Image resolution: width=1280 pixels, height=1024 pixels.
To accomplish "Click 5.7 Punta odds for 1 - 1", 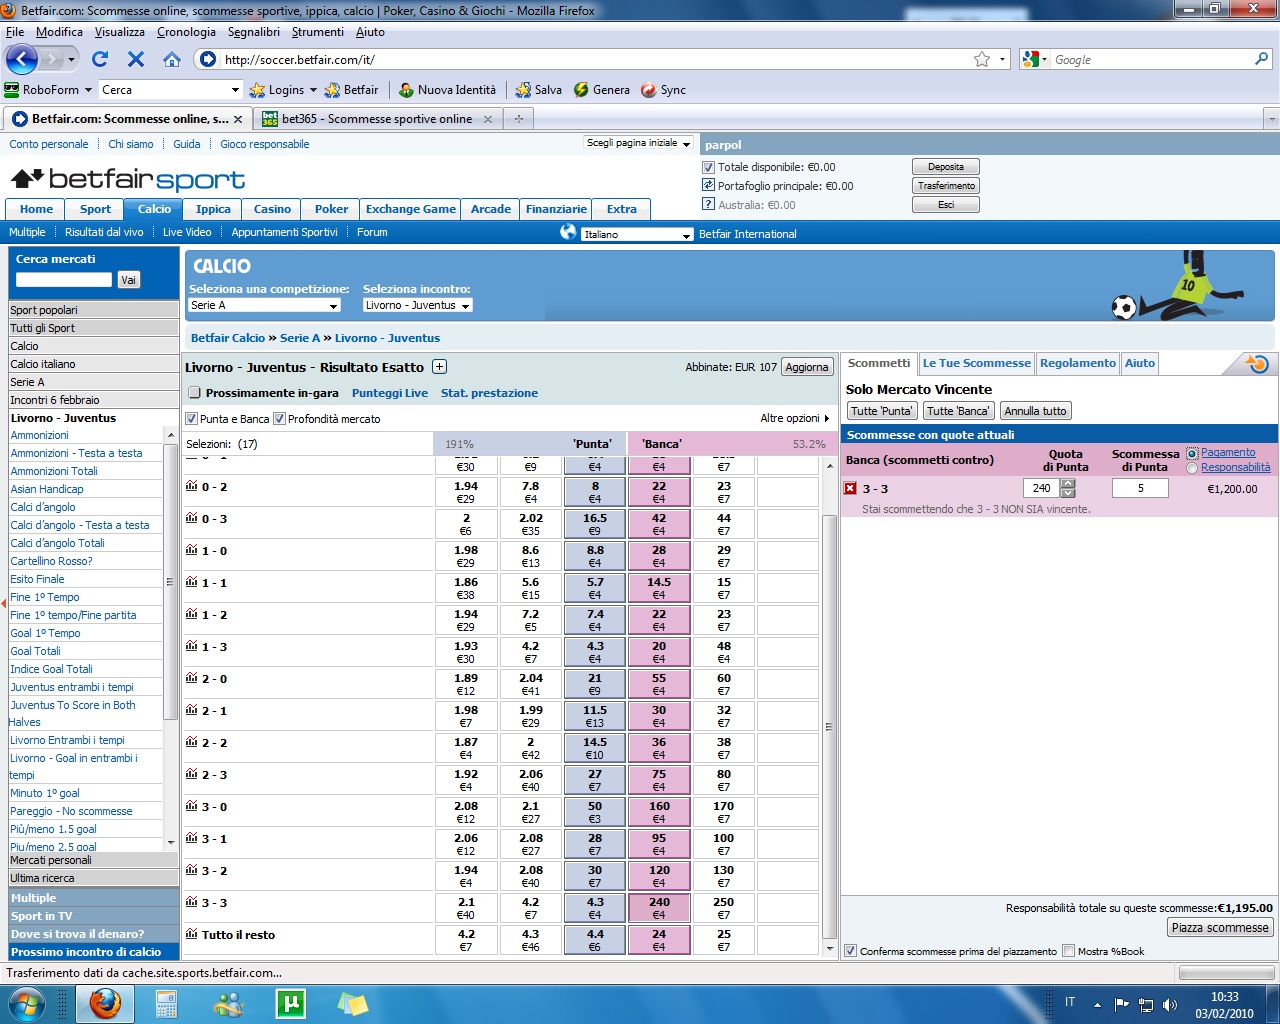I will pyautogui.click(x=595, y=588).
